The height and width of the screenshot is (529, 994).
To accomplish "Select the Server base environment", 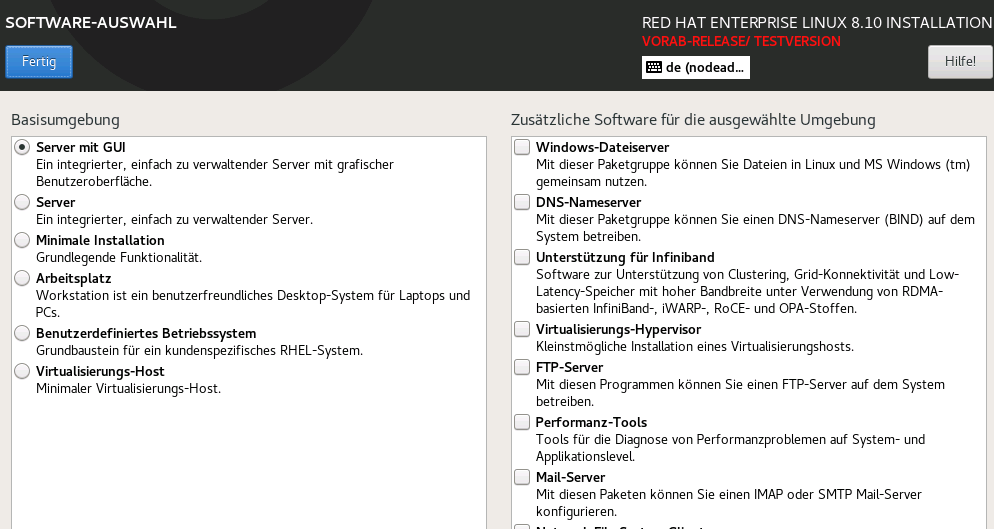I will (23, 202).
